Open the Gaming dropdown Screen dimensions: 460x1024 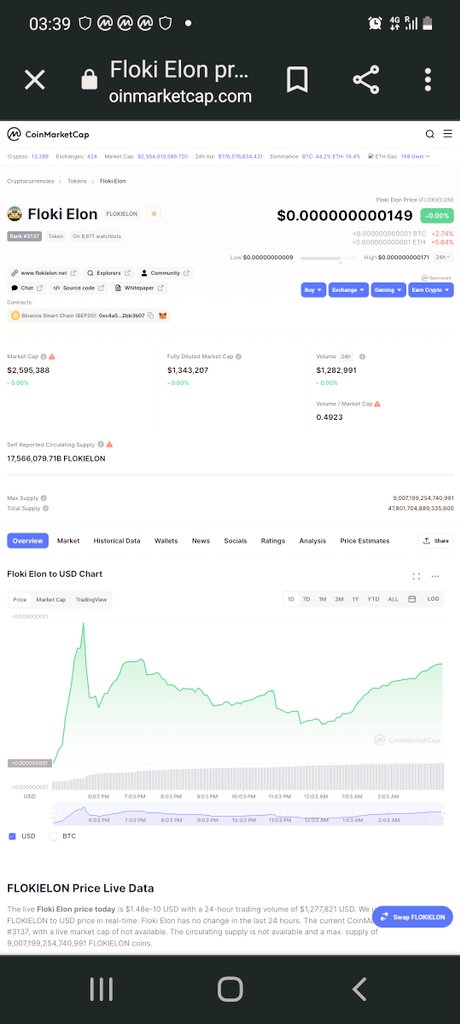point(388,290)
